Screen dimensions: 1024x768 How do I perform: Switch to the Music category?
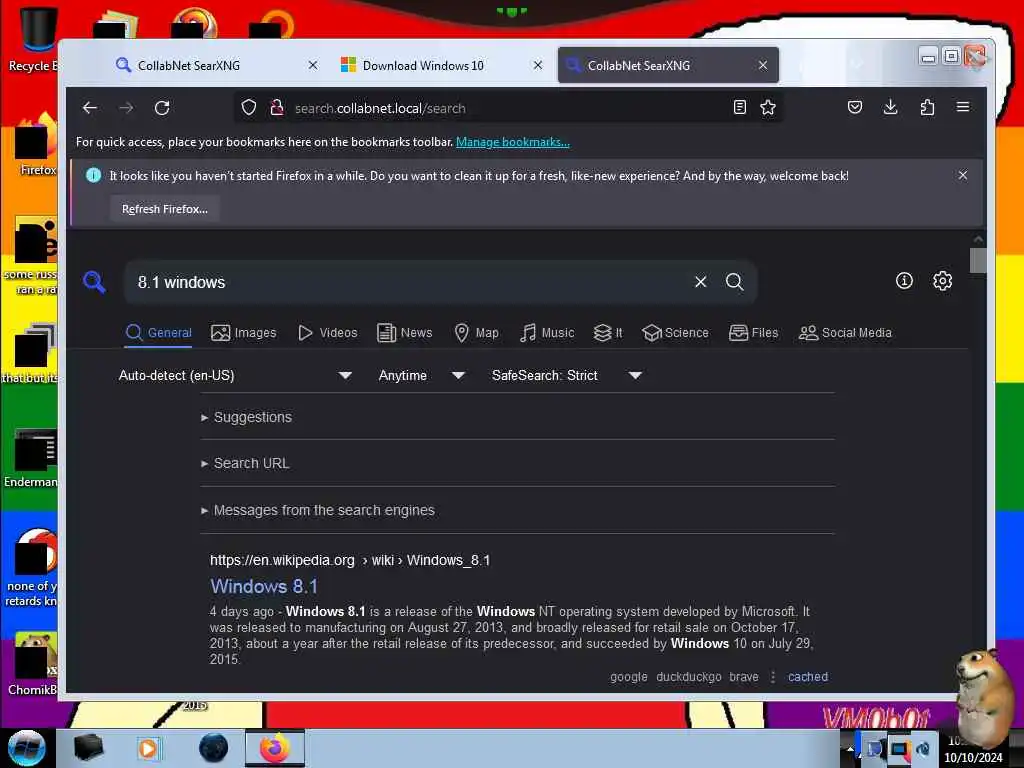pos(547,333)
